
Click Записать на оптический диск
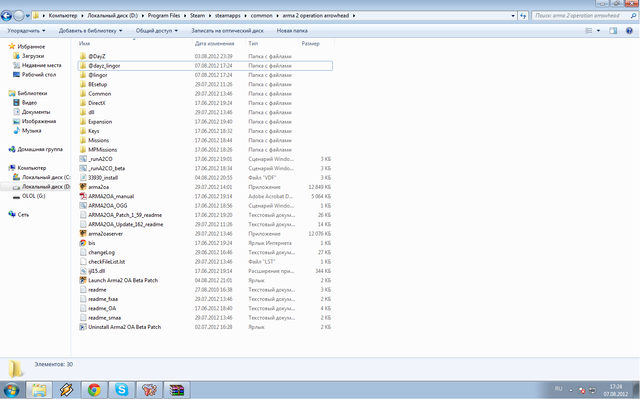point(227,31)
